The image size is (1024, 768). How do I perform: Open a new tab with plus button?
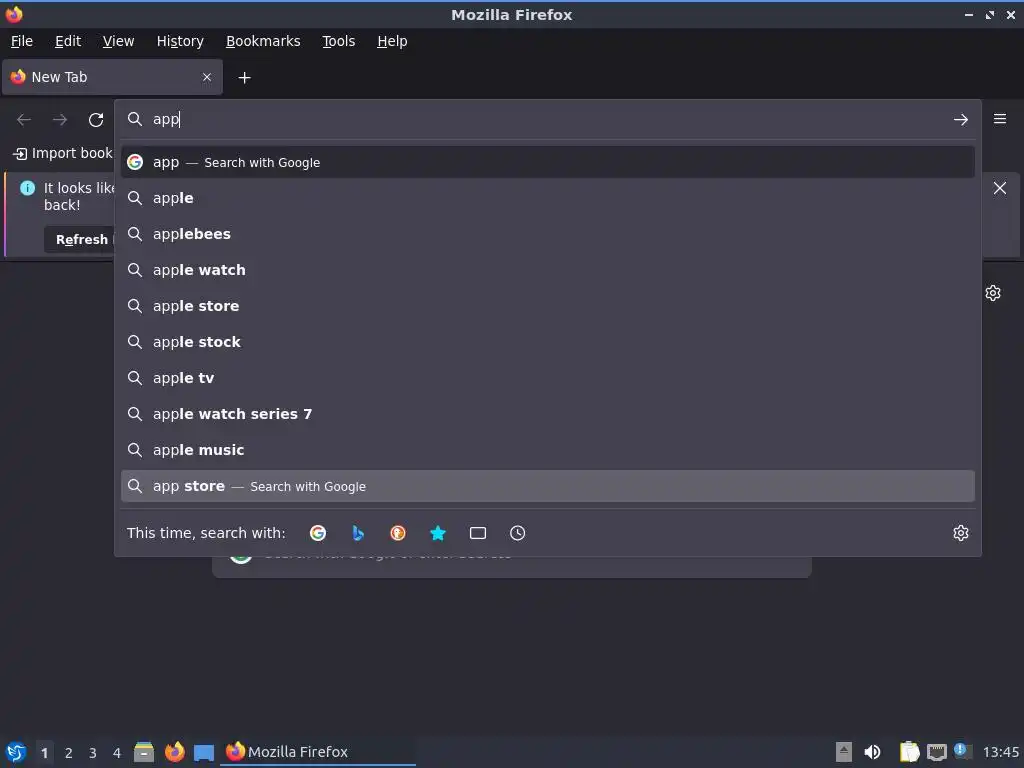tap(244, 78)
